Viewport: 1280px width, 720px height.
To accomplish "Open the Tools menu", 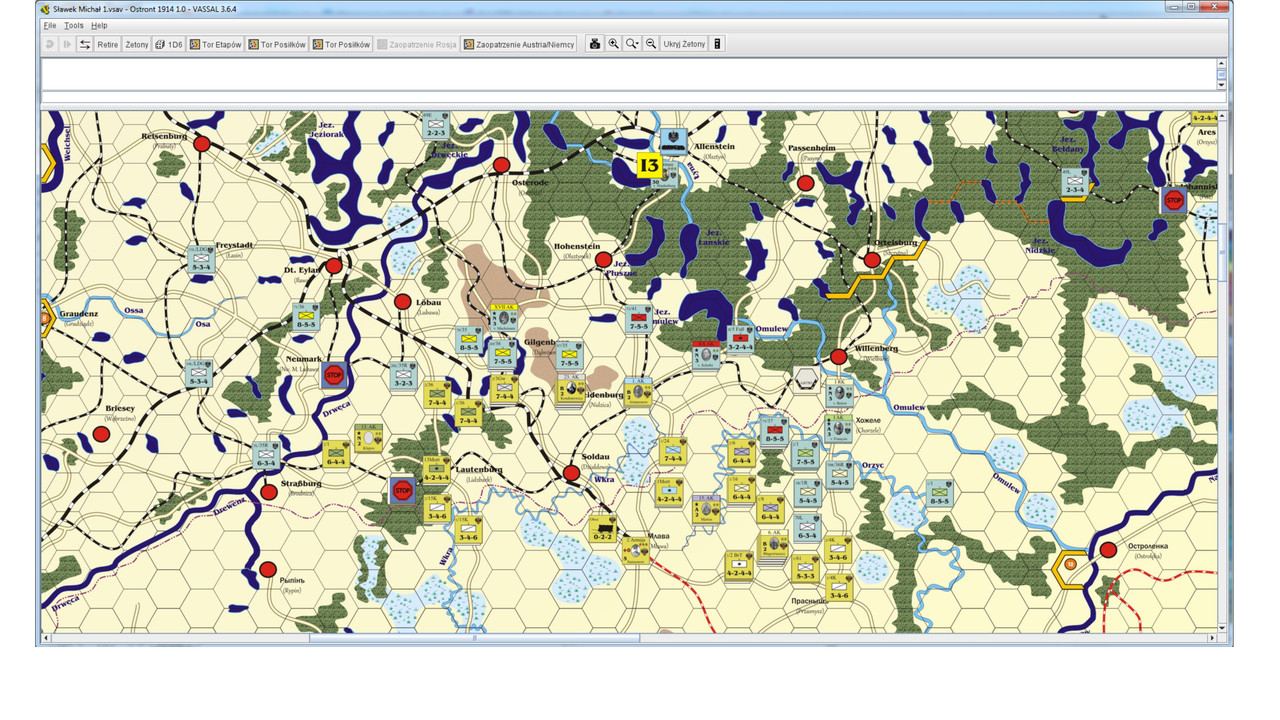I will tap(74, 25).
